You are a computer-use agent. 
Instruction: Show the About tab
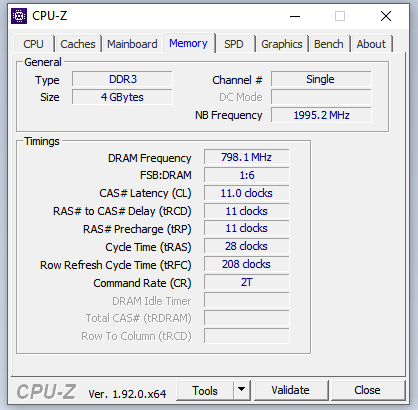click(371, 44)
